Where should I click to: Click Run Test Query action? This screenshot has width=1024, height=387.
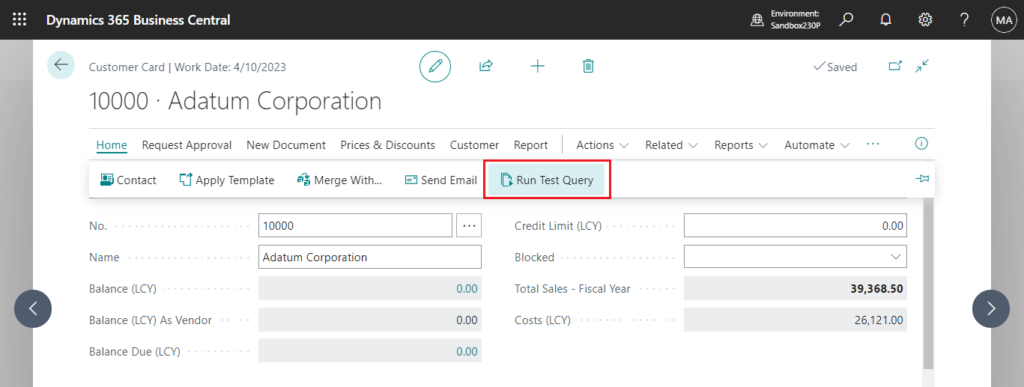tap(547, 180)
